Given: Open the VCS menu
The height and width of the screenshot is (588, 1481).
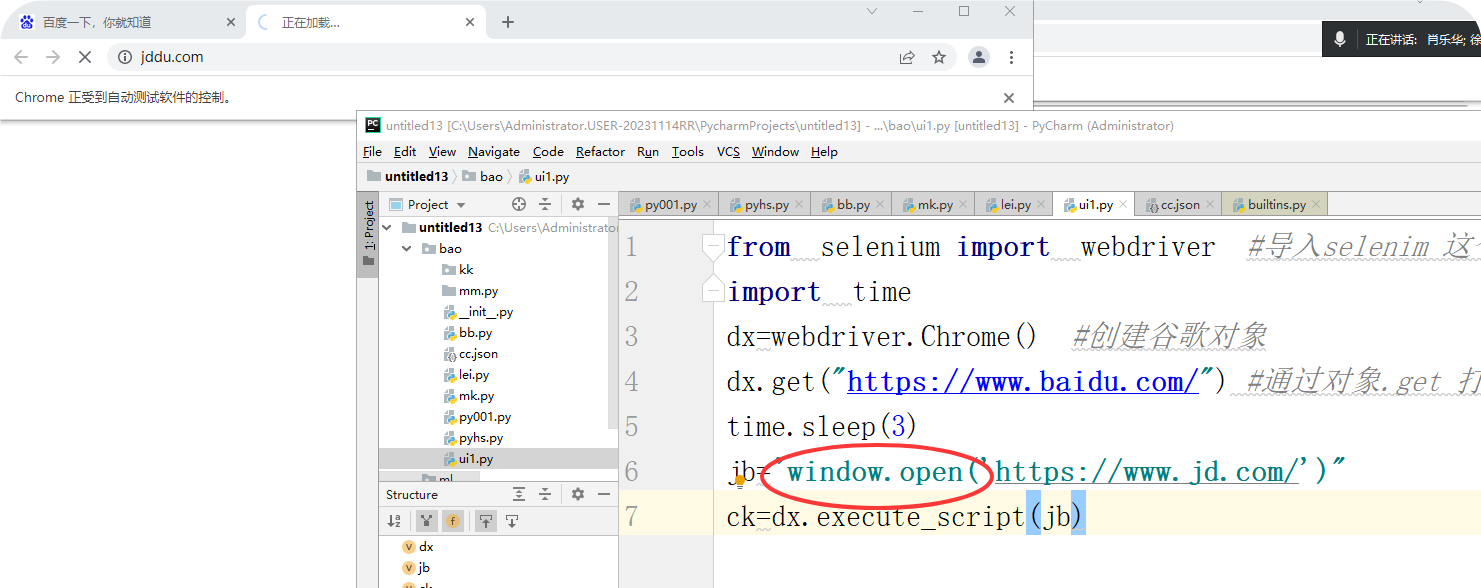Looking at the screenshot, I should coord(728,152).
